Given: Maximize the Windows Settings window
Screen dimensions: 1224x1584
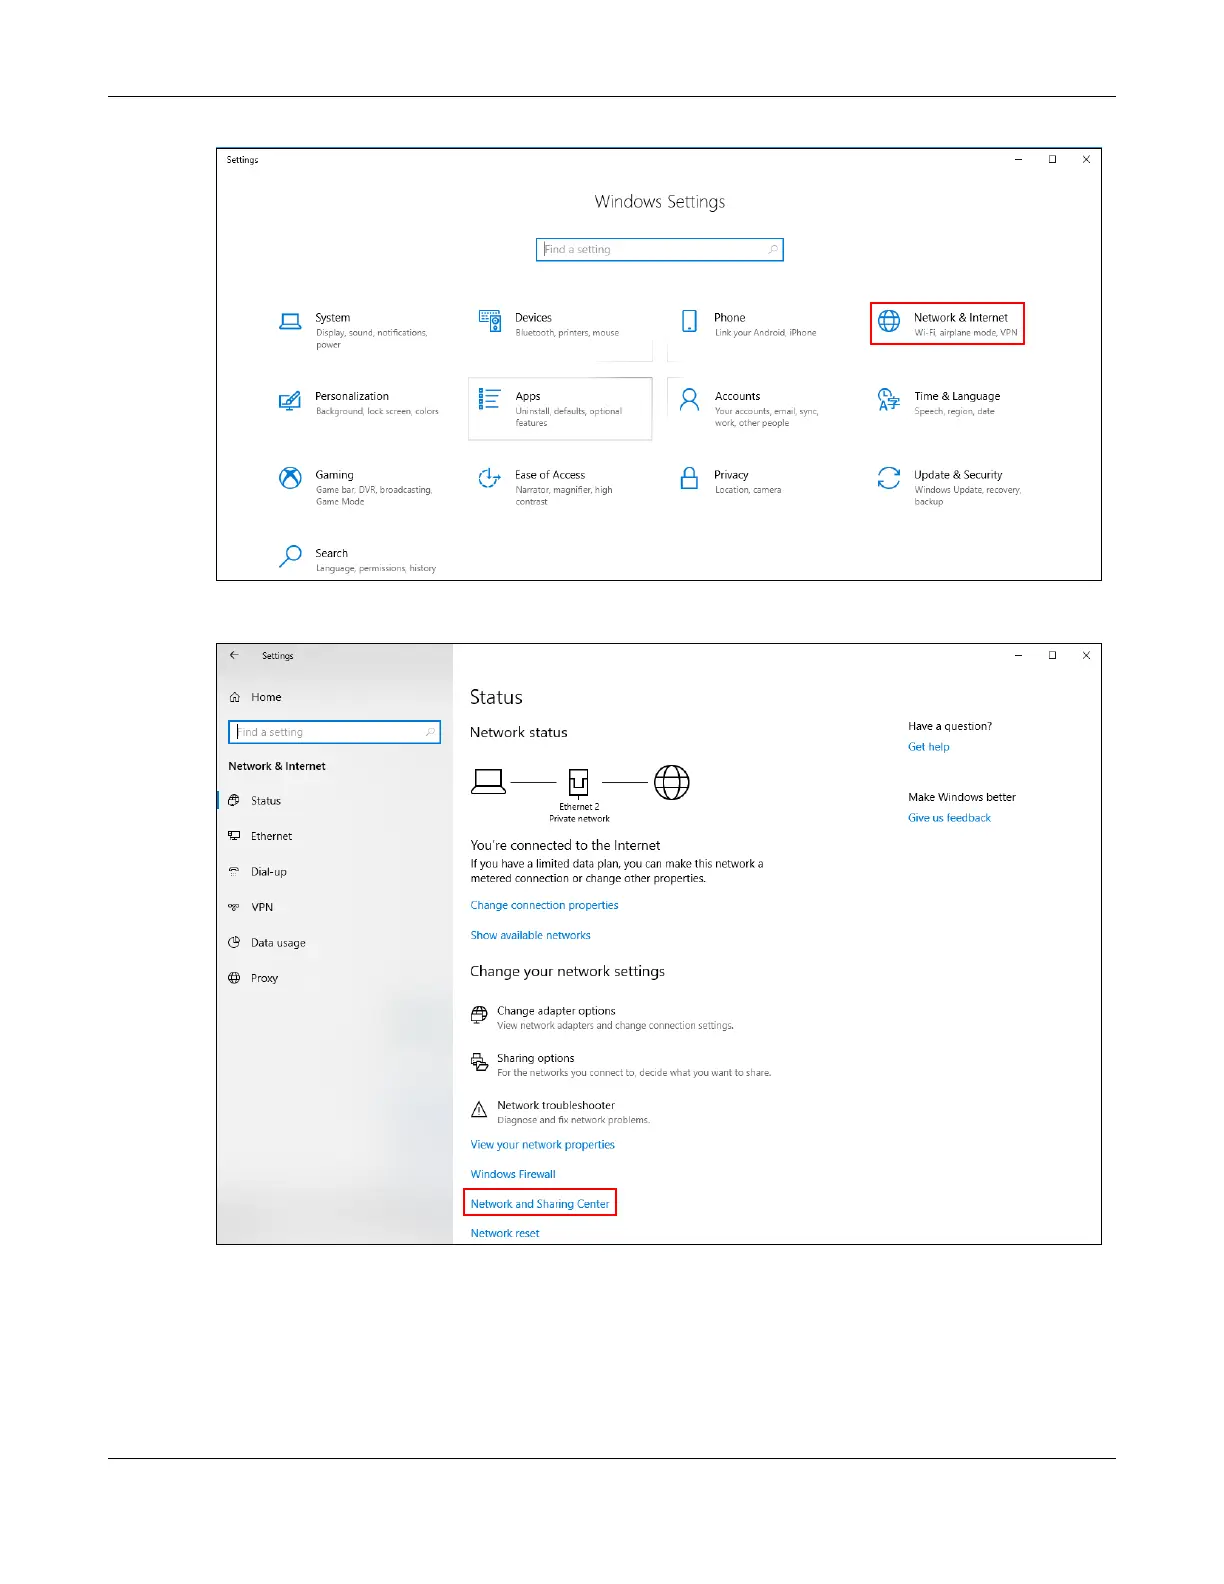Looking at the screenshot, I should pos(1052,159).
